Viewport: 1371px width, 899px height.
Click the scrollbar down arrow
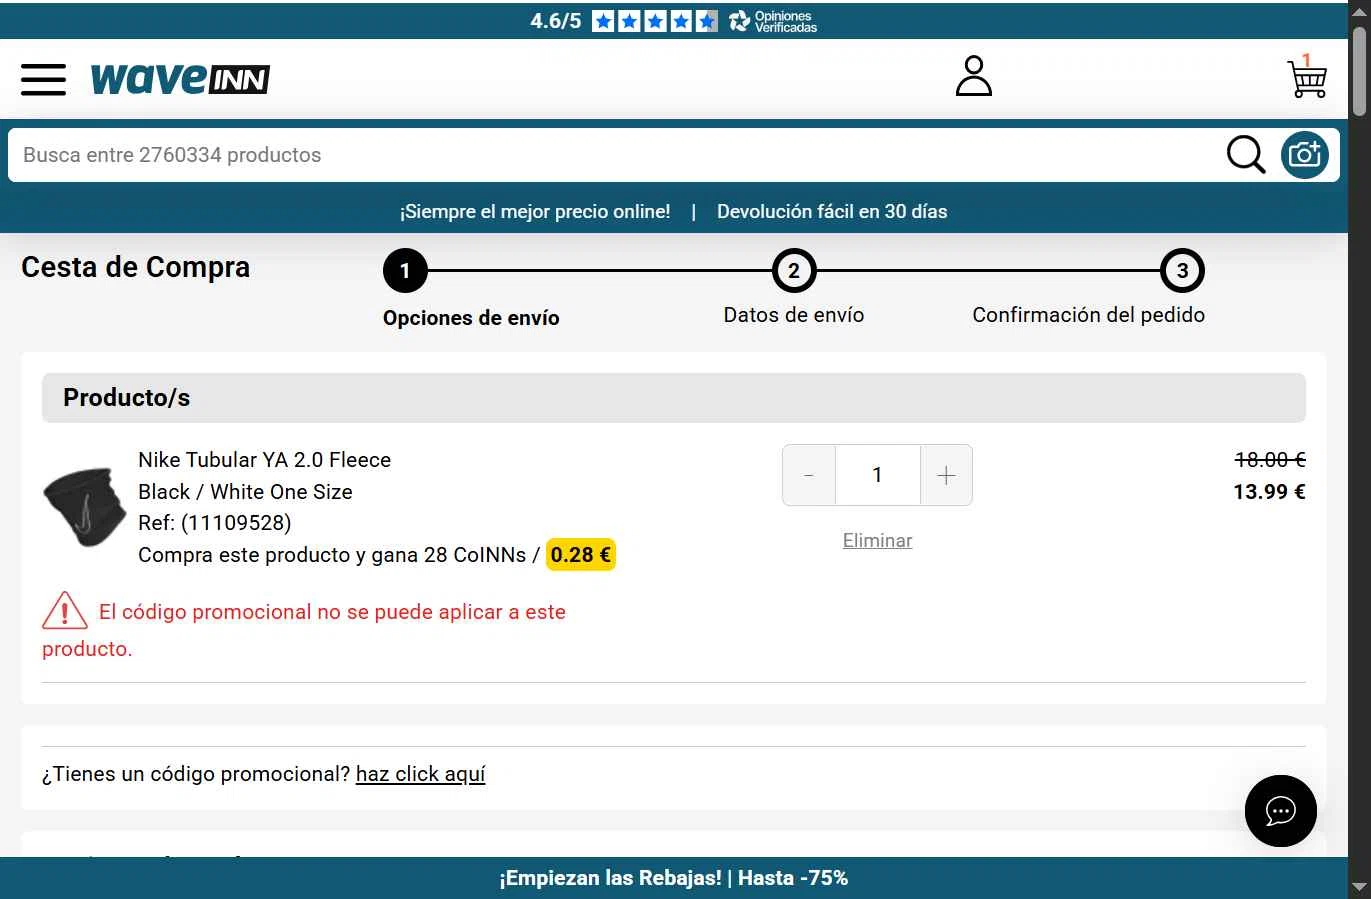[1359, 886]
